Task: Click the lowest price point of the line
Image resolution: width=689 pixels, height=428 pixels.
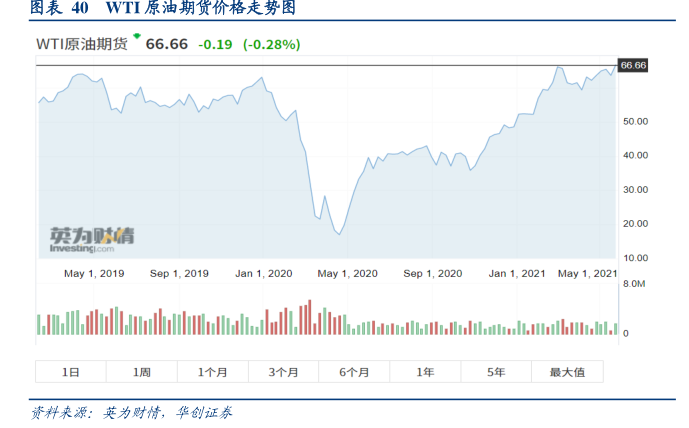Action: (340, 234)
